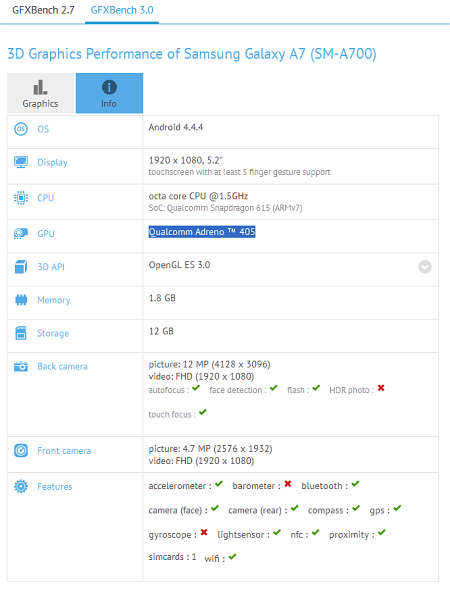Click the compass check mark

coord(356,508)
